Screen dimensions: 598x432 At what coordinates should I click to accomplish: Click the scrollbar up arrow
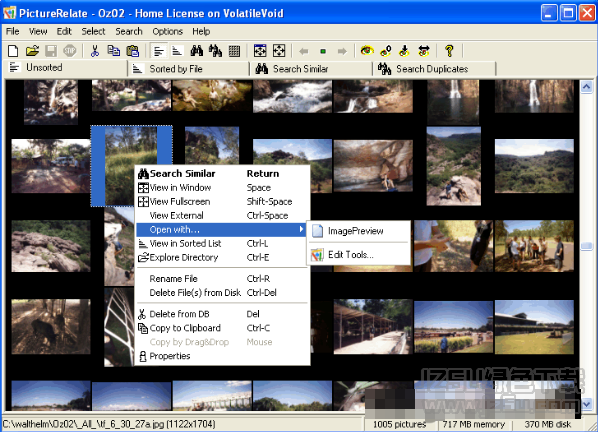click(x=586, y=87)
